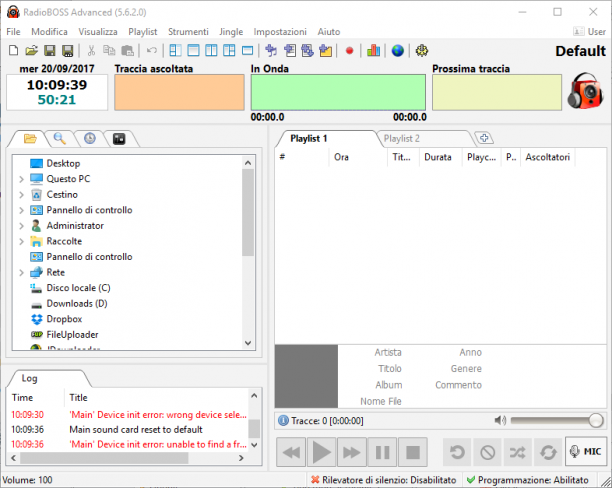Paste with the clipboard toolbar icon
This screenshot has height=488, width=612.
pos(128,51)
